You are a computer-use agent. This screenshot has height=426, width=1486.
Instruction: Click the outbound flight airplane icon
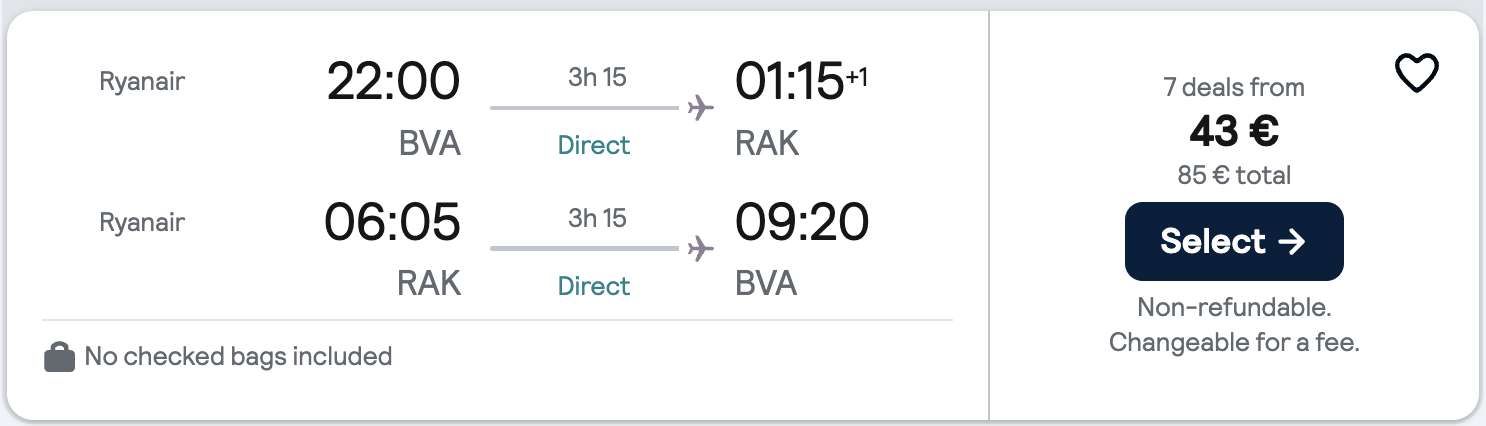(702, 107)
